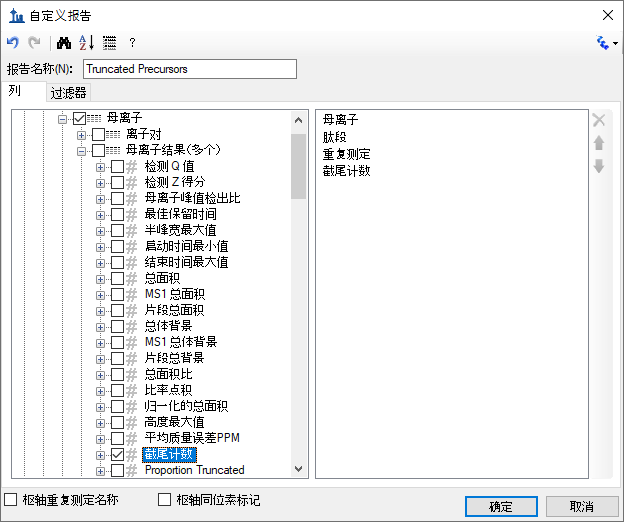The height and width of the screenshot is (522, 624).
Task: Expand the MS1 总面积 node
Action: pos(100,295)
